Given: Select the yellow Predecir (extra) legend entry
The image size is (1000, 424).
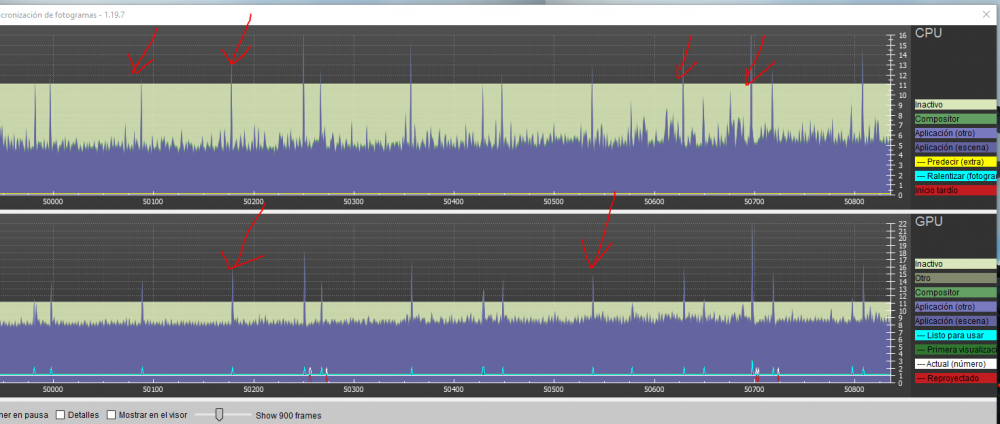Looking at the screenshot, I should [x=955, y=161].
